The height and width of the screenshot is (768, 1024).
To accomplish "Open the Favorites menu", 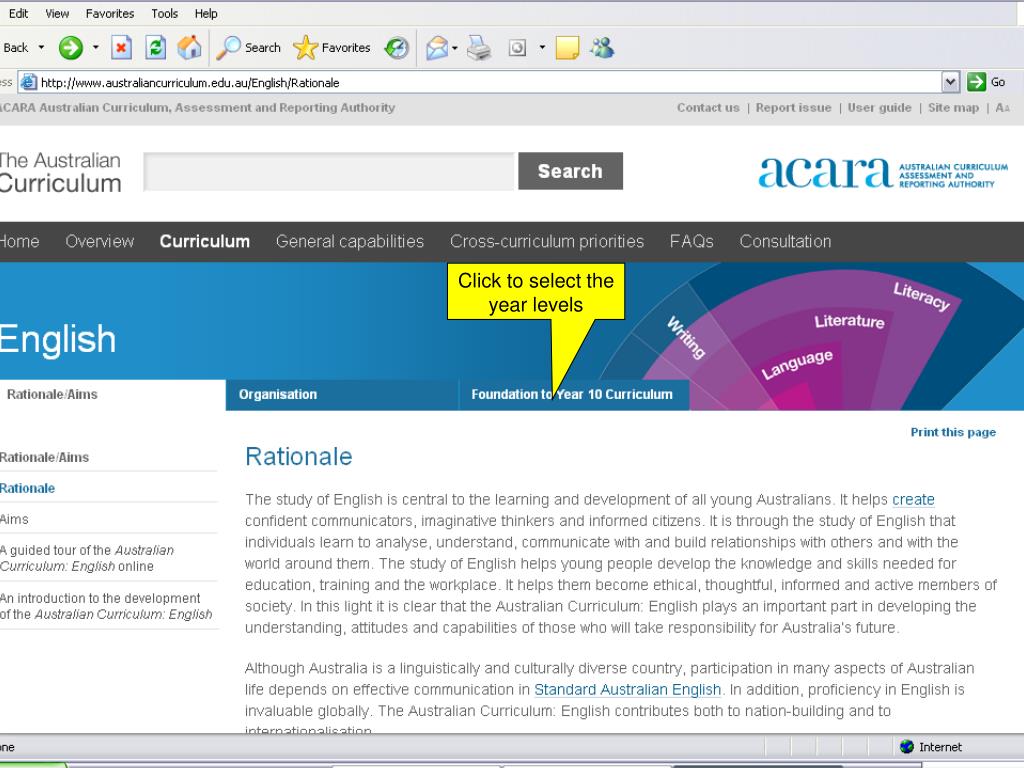I will pos(110,13).
